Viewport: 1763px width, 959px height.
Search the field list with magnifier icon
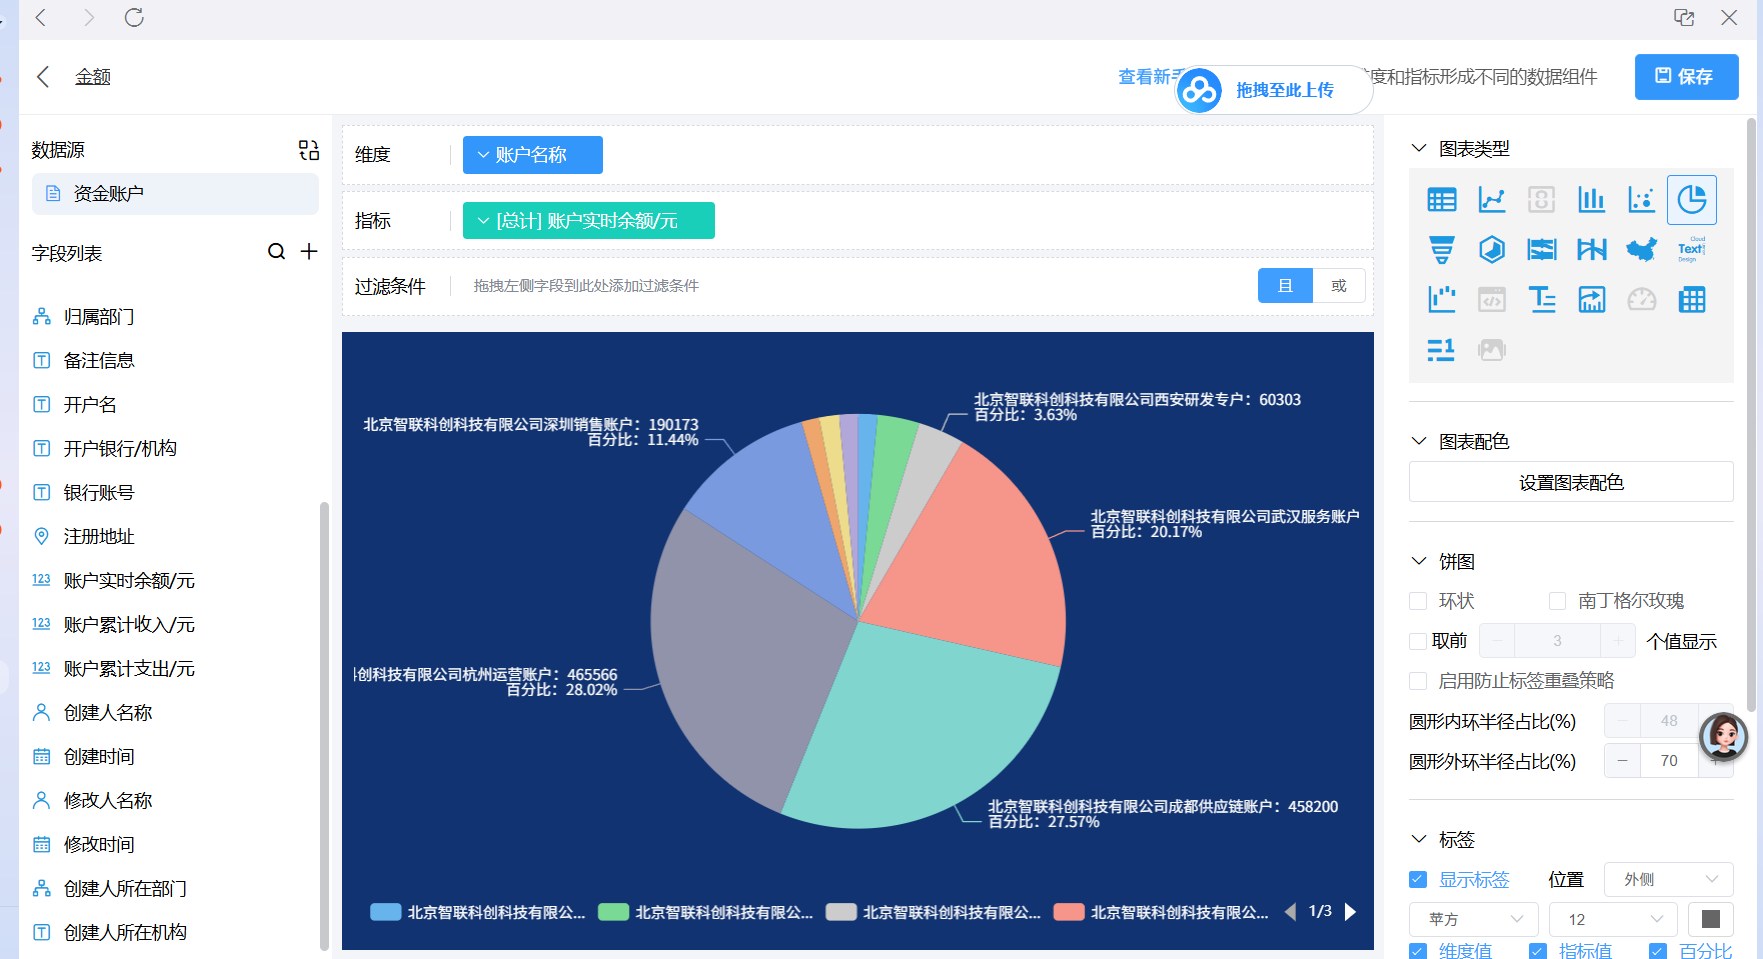276,252
